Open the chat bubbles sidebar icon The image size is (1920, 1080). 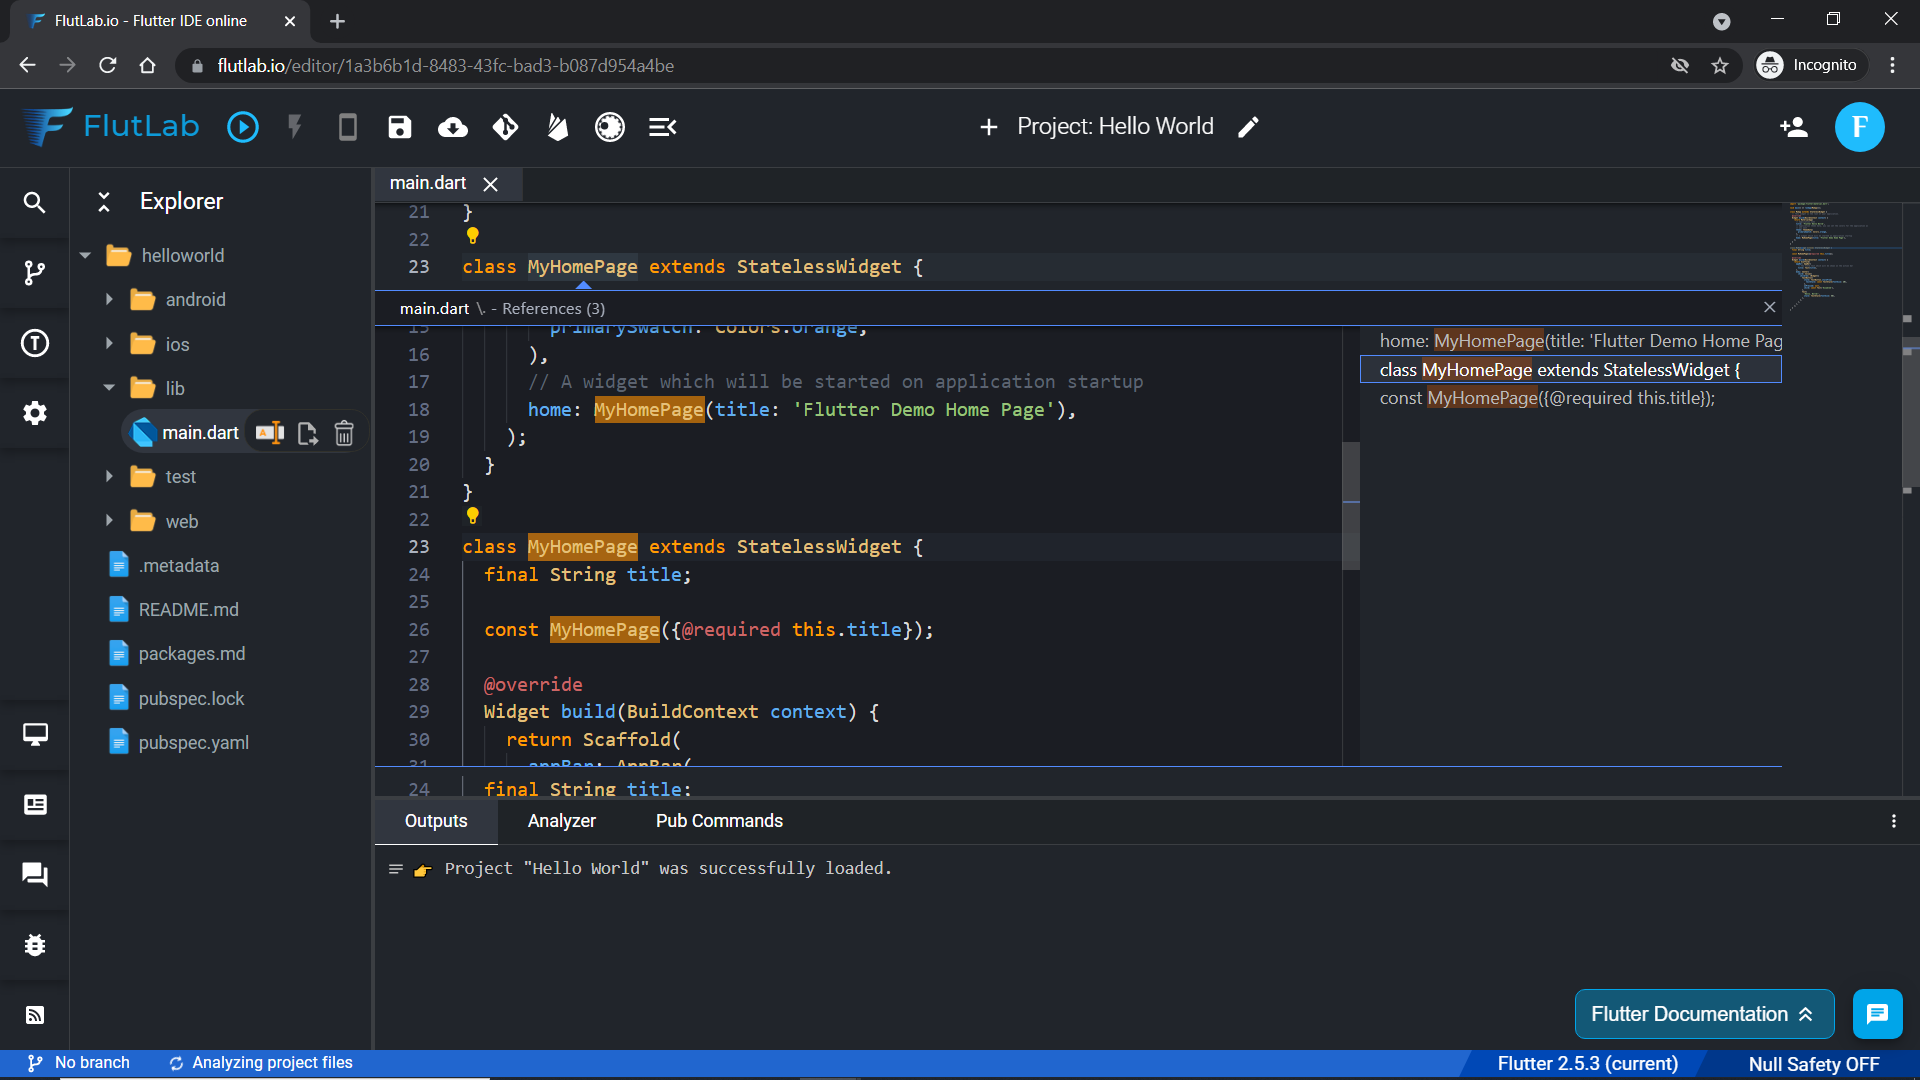coord(35,875)
